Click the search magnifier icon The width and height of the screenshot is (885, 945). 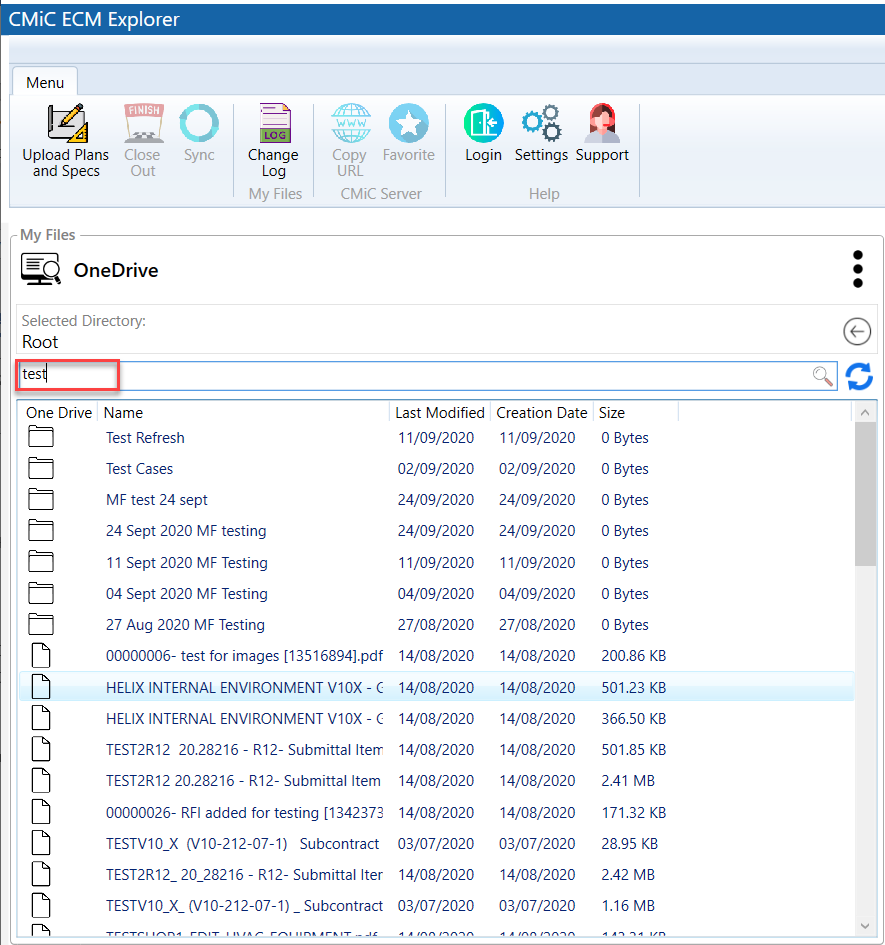pyautogui.click(x=821, y=376)
